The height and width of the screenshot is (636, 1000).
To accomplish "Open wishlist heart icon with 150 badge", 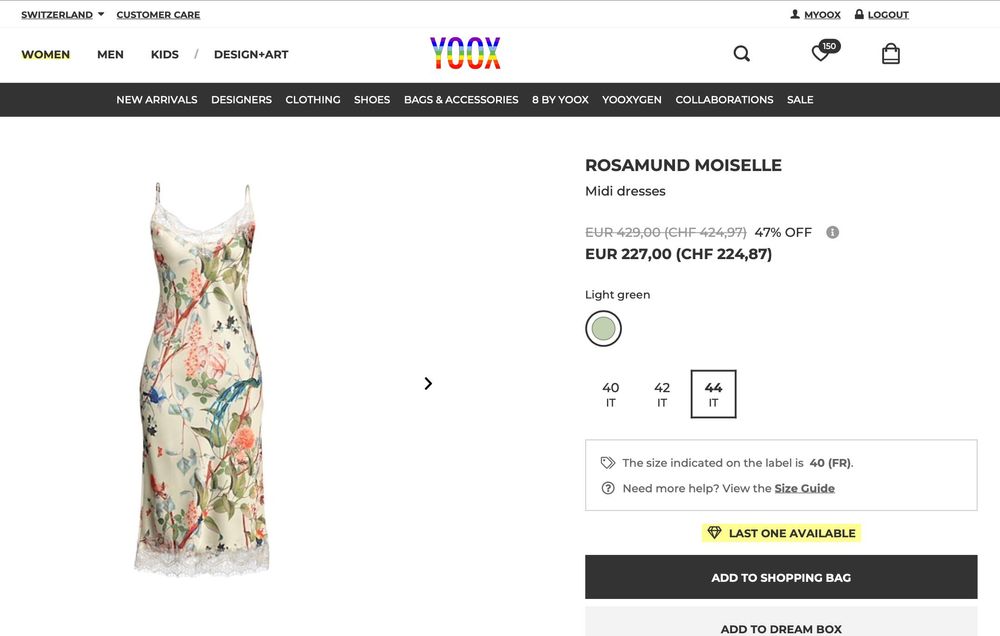I will pyautogui.click(x=822, y=54).
